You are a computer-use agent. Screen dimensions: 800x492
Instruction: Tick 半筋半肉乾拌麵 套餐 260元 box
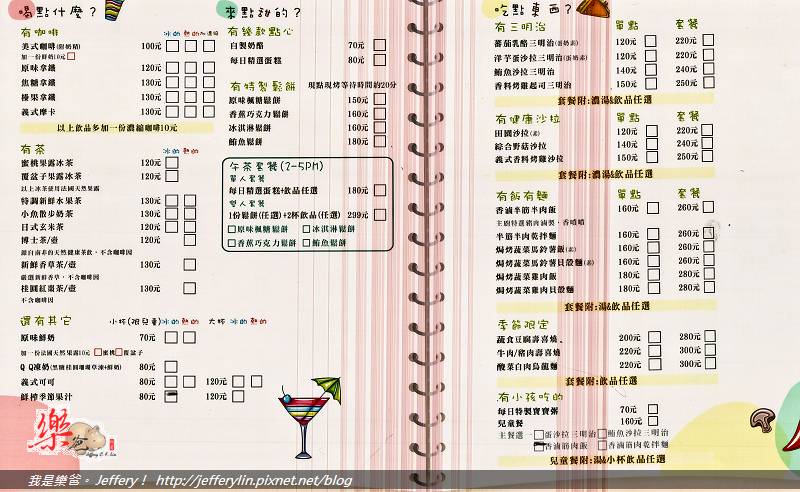point(709,233)
